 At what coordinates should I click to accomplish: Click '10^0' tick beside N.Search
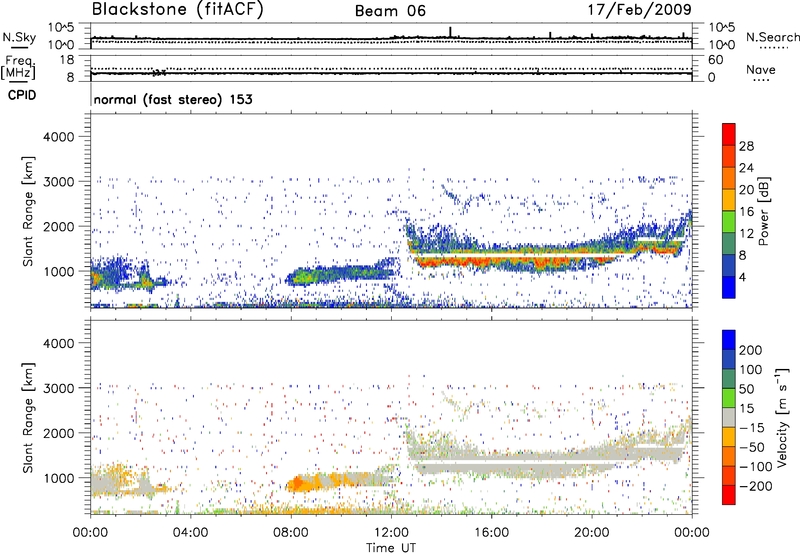(x=721, y=45)
